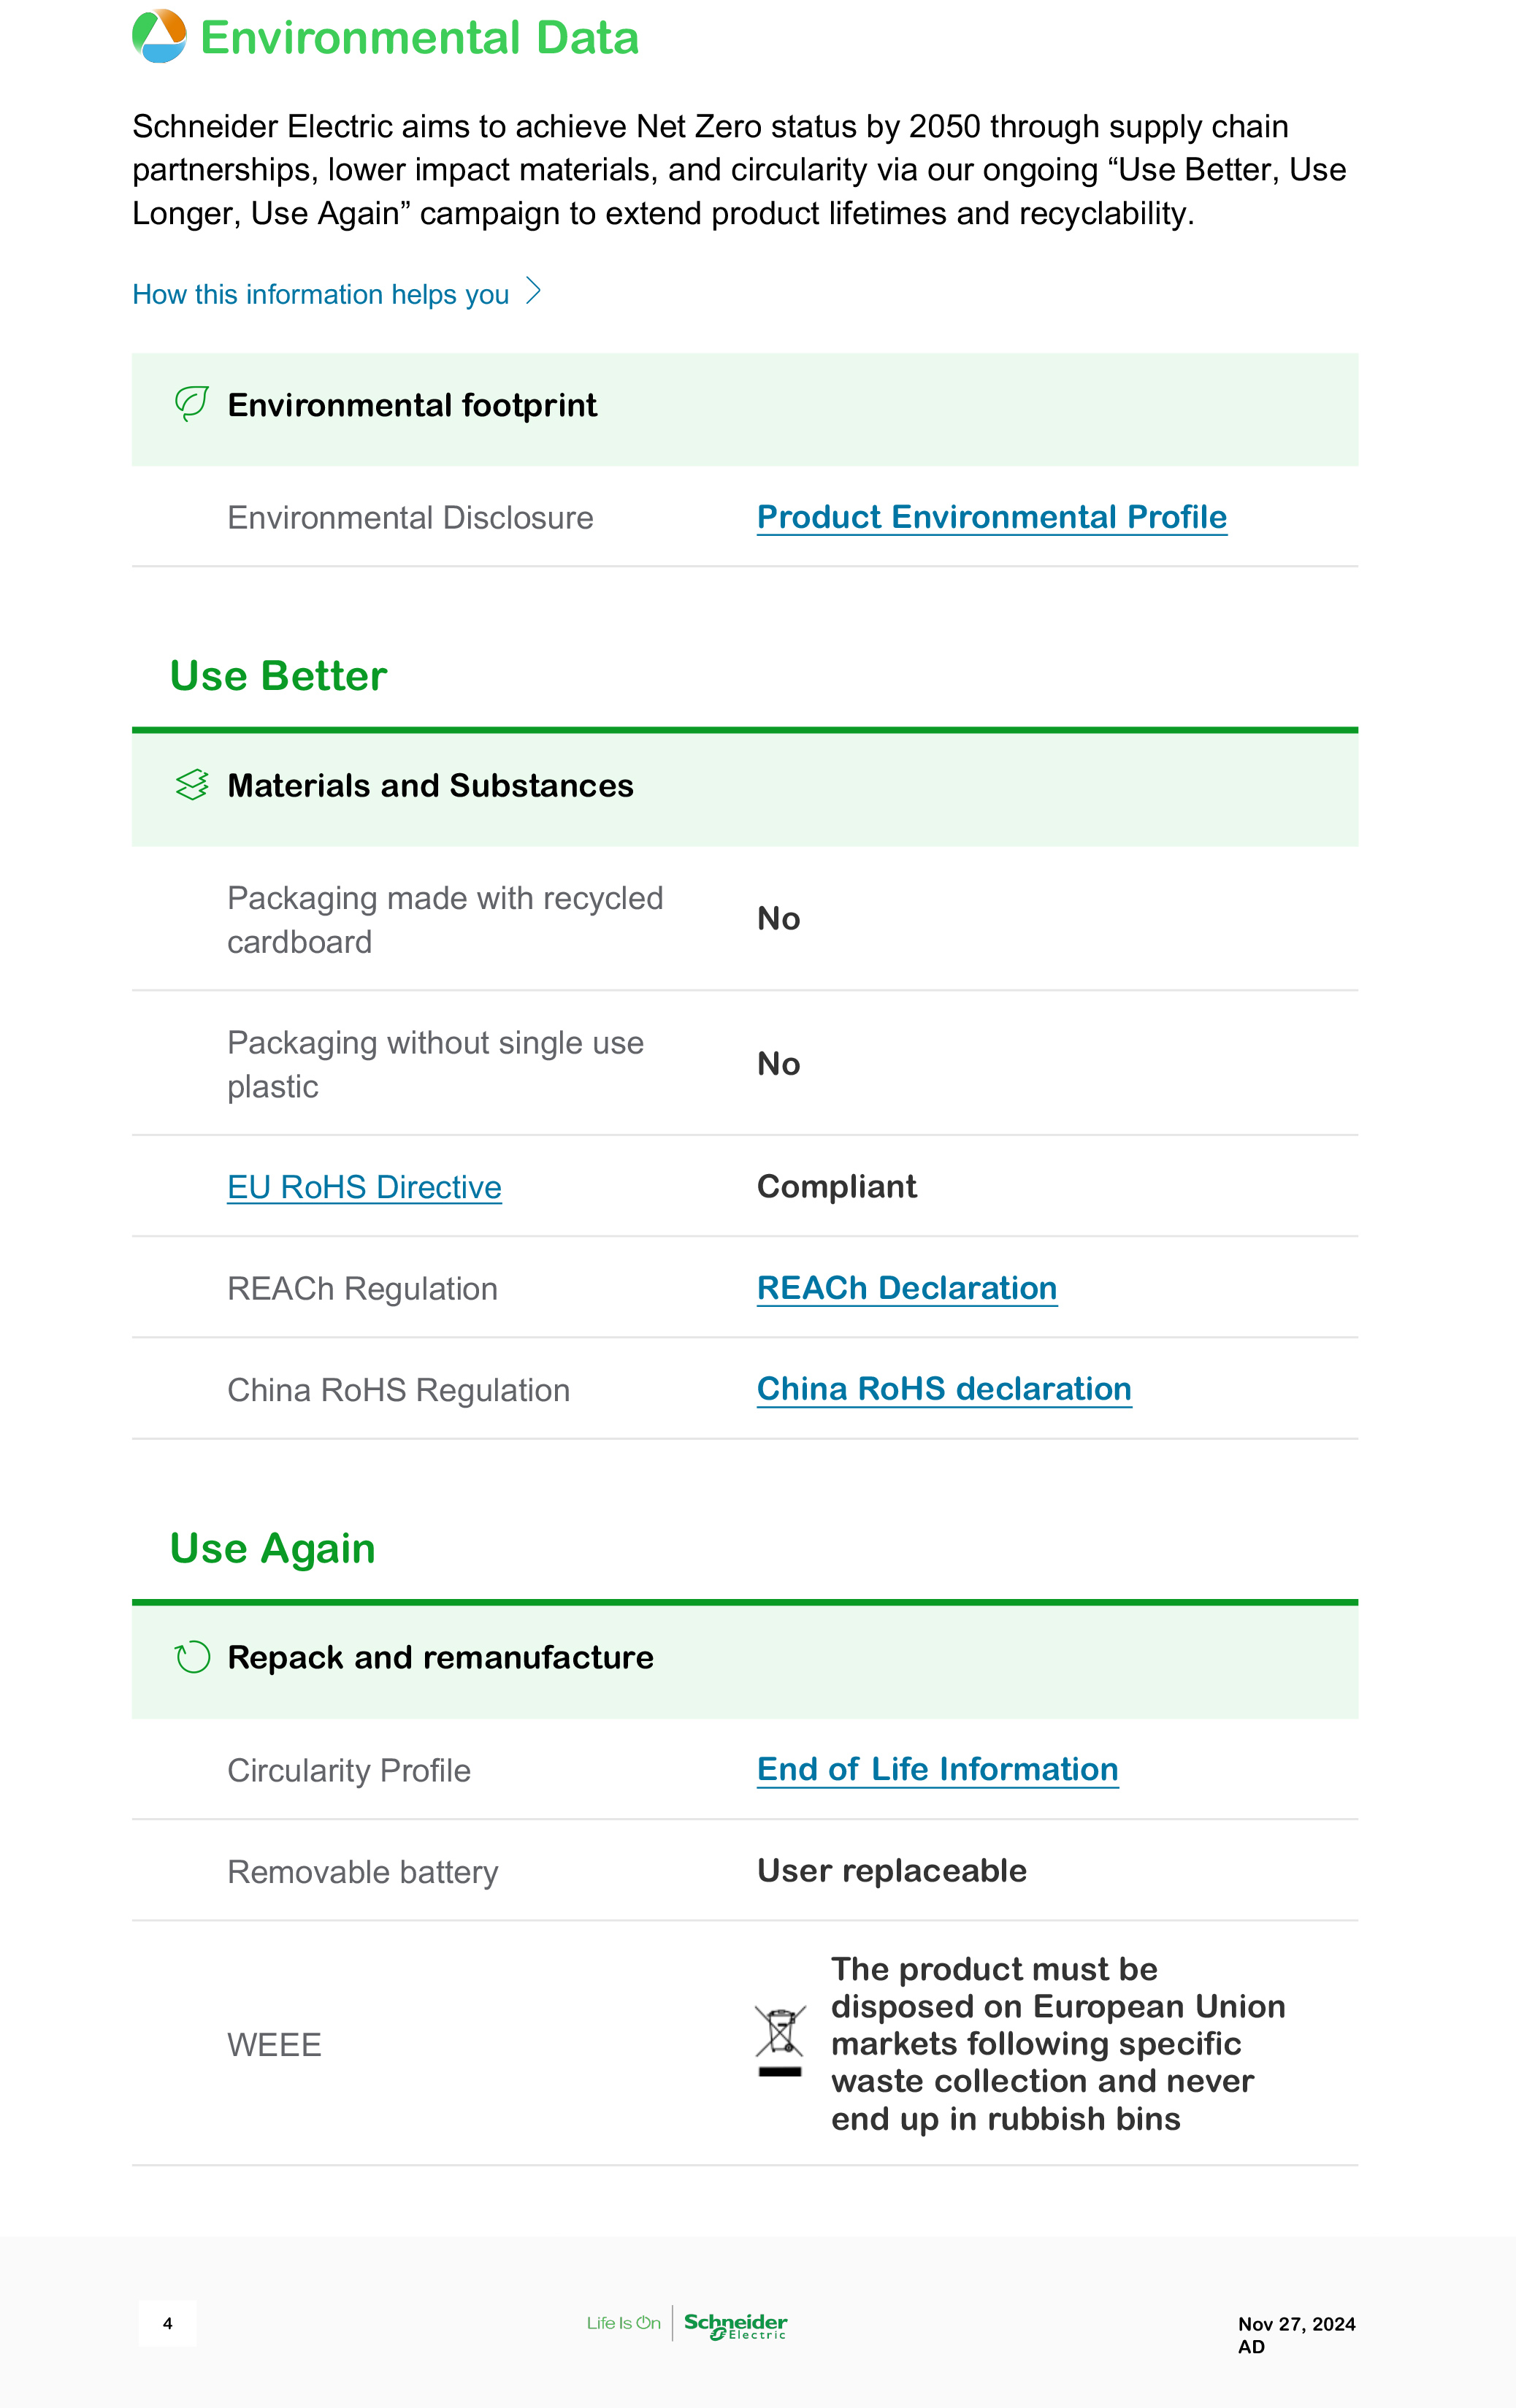This screenshot has height=2408, width=1516.
Task: Click the layers icon beside Materials and Substances
Action: coord(191,785)
